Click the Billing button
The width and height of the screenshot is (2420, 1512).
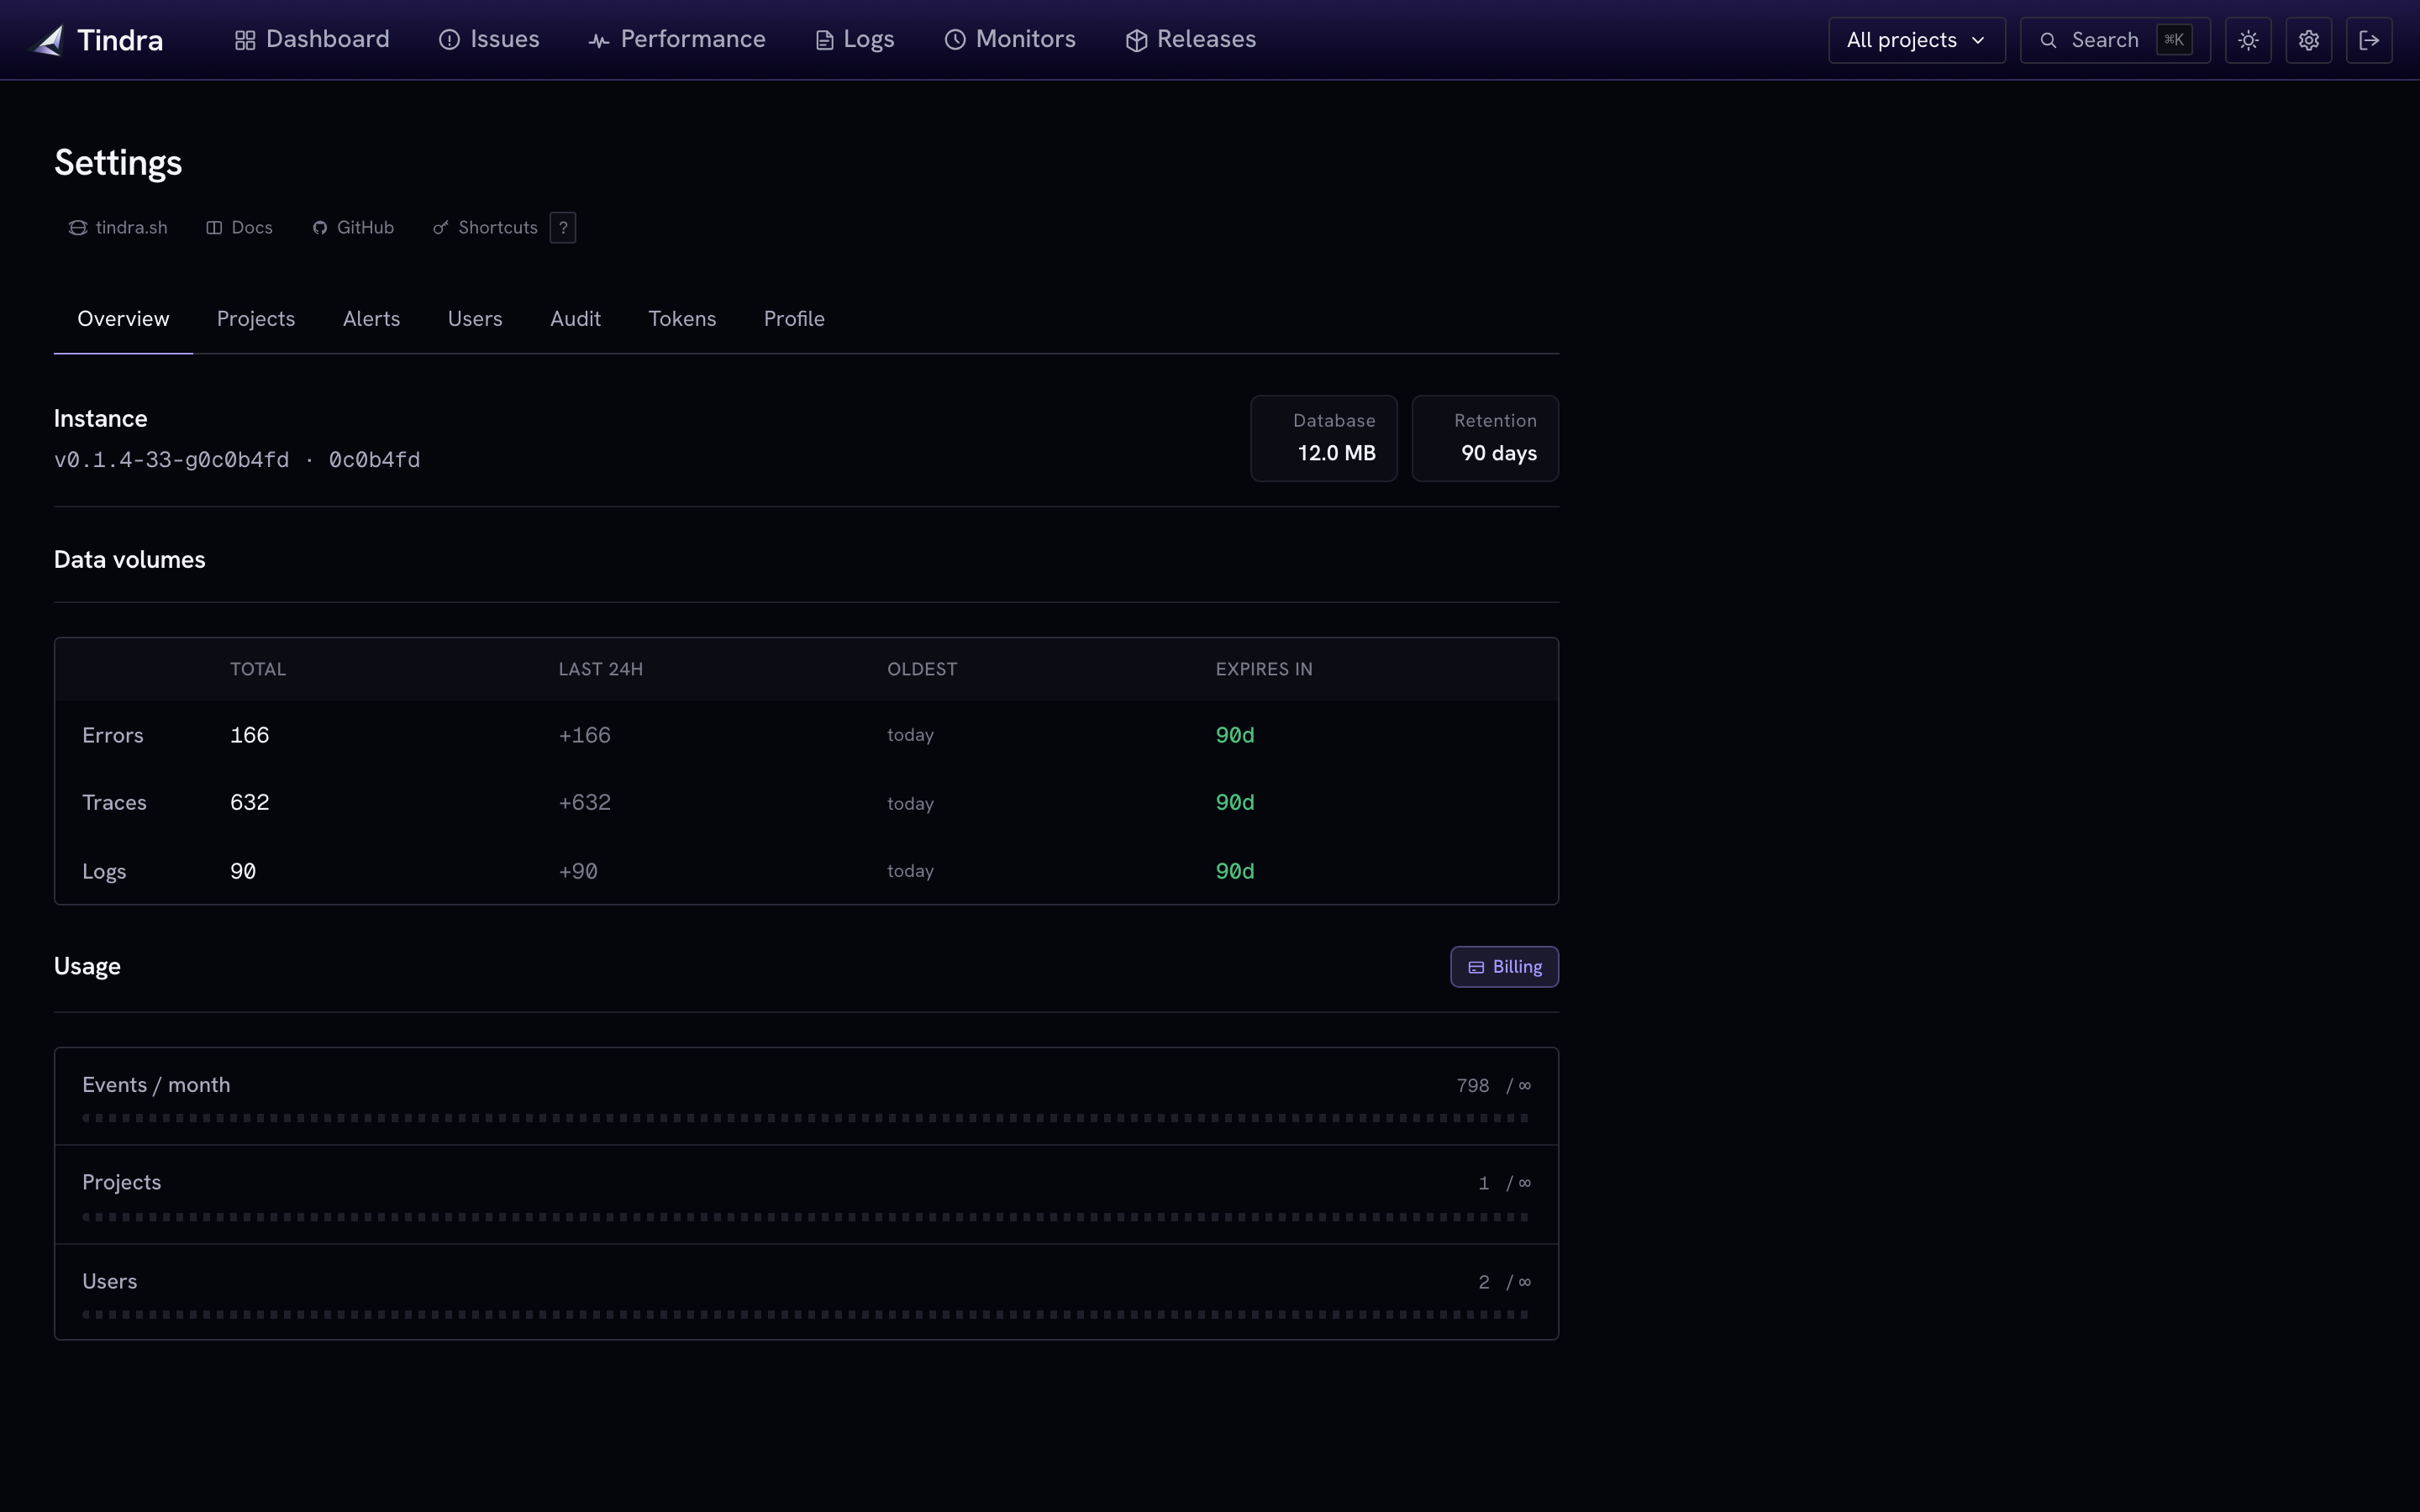click(1504, 966)
